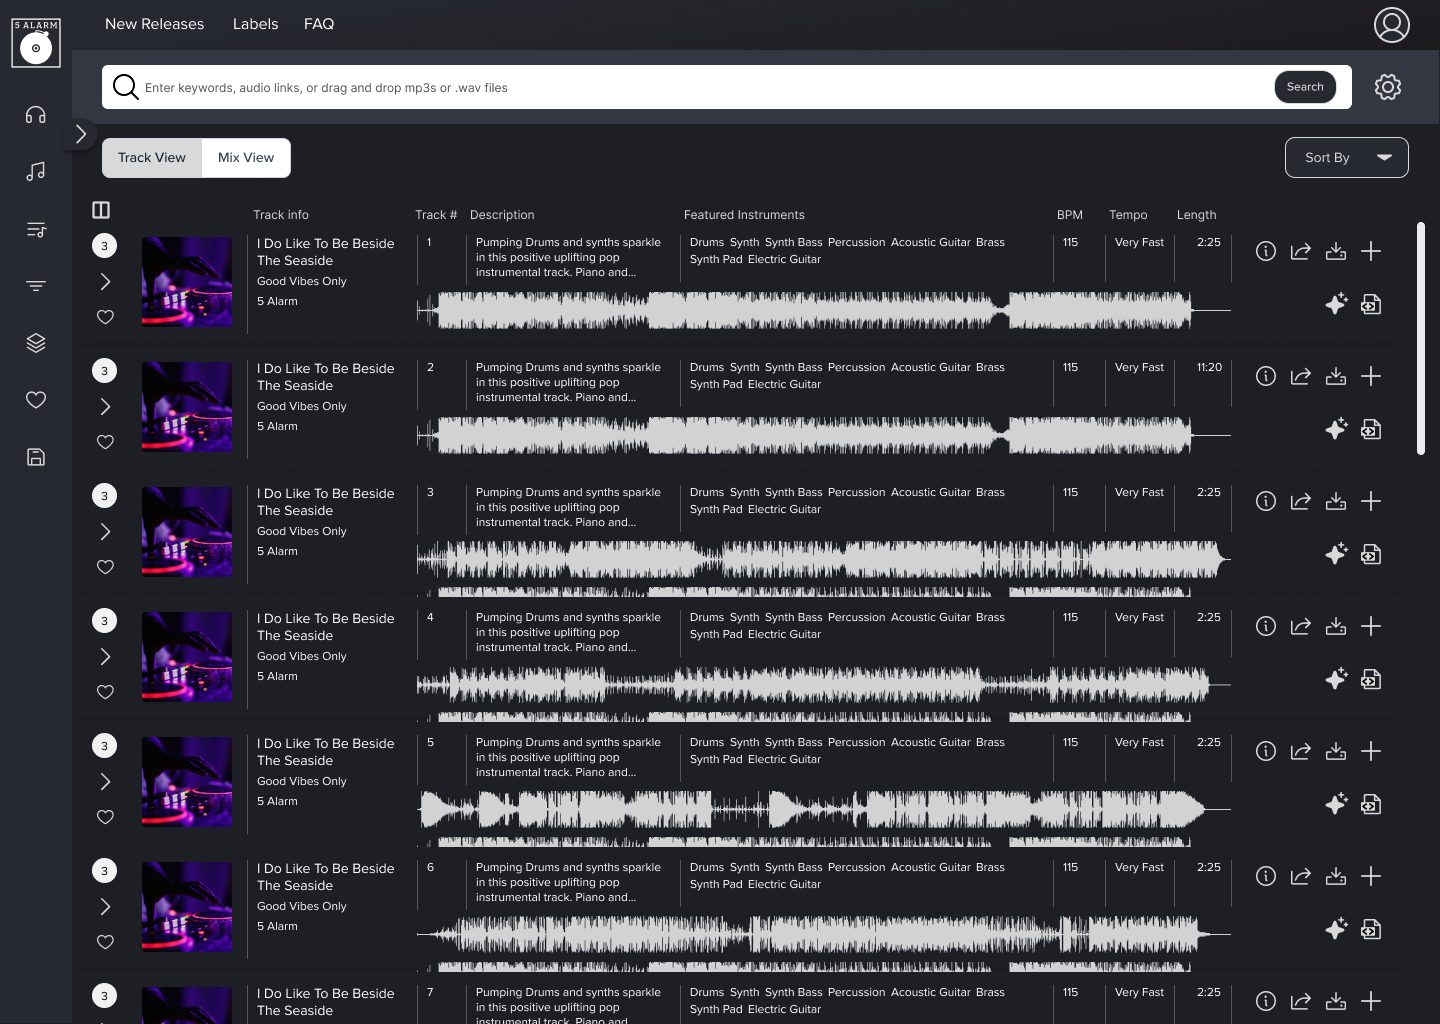Seek in track 1 waveform
The image size is (1440, 1024).
click(823, 310)
